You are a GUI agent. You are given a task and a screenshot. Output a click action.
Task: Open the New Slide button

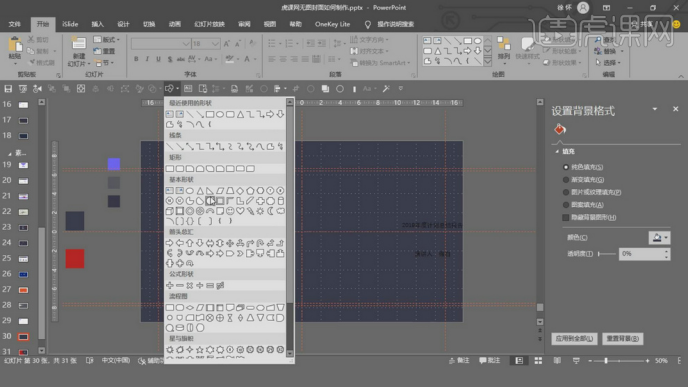point(79,52)
